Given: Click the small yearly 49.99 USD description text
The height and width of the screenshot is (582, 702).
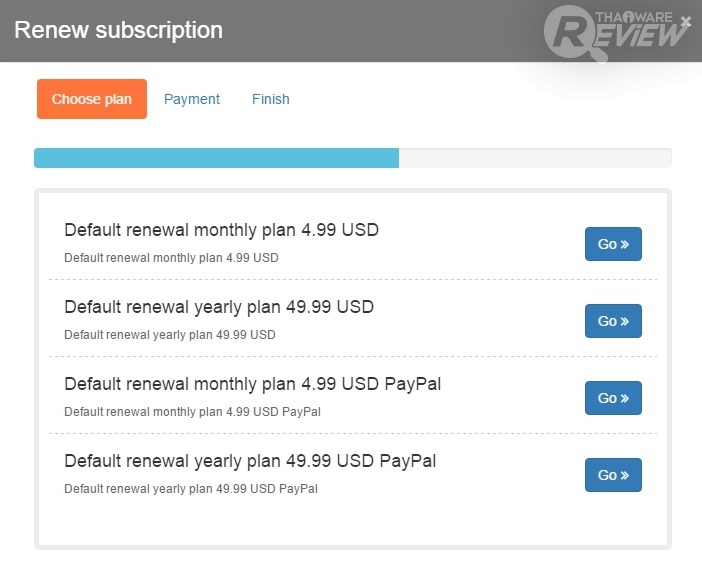Looking at the screenshot, I should [169, 335].
